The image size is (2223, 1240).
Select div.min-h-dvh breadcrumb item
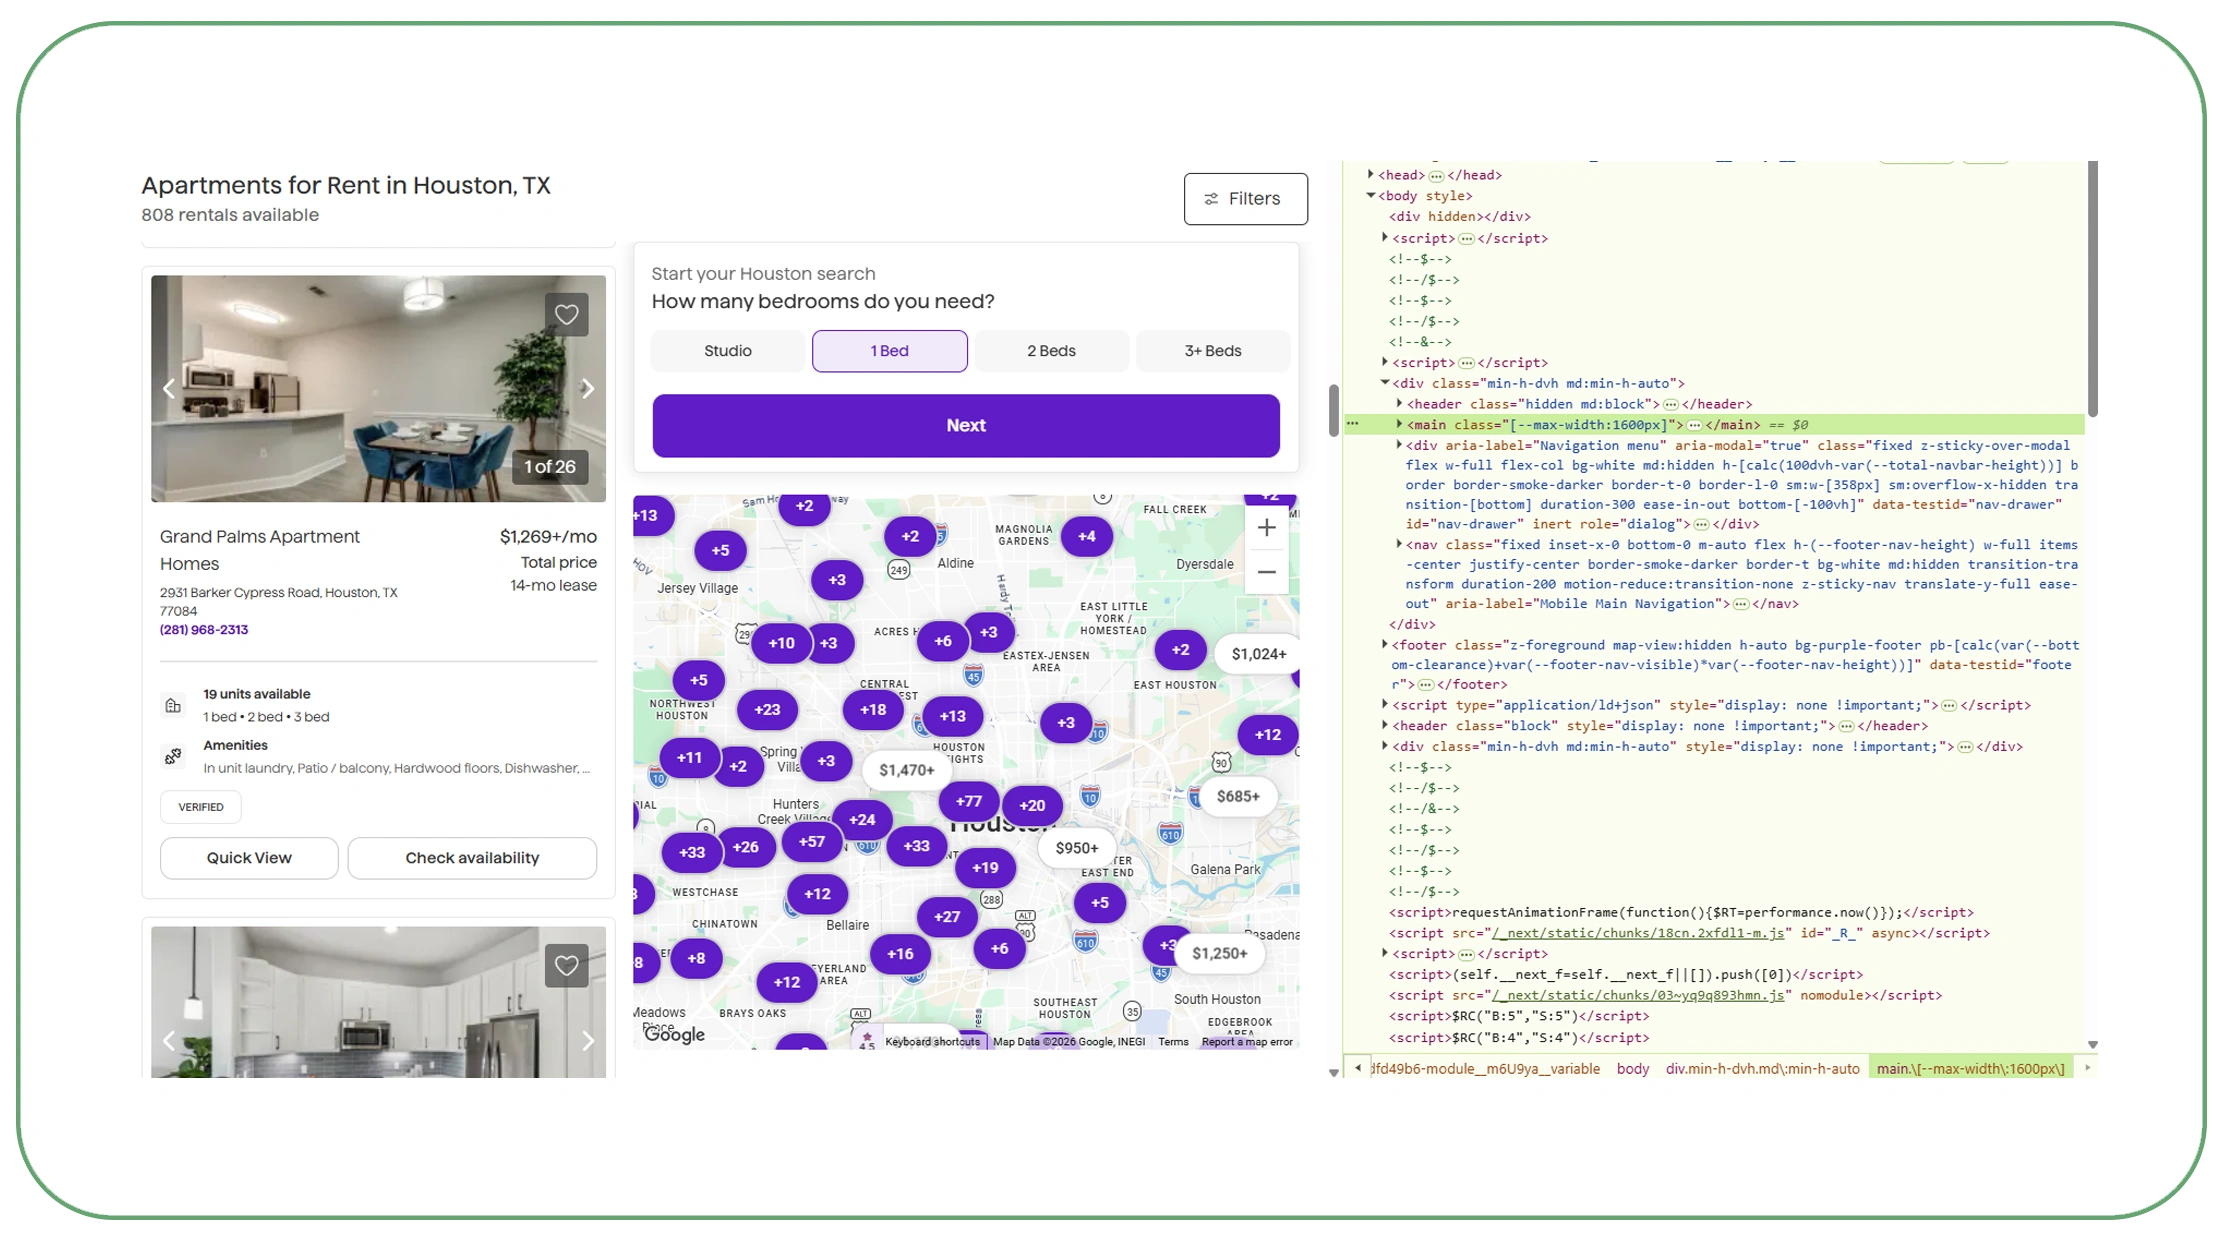click(1762, 1069)
